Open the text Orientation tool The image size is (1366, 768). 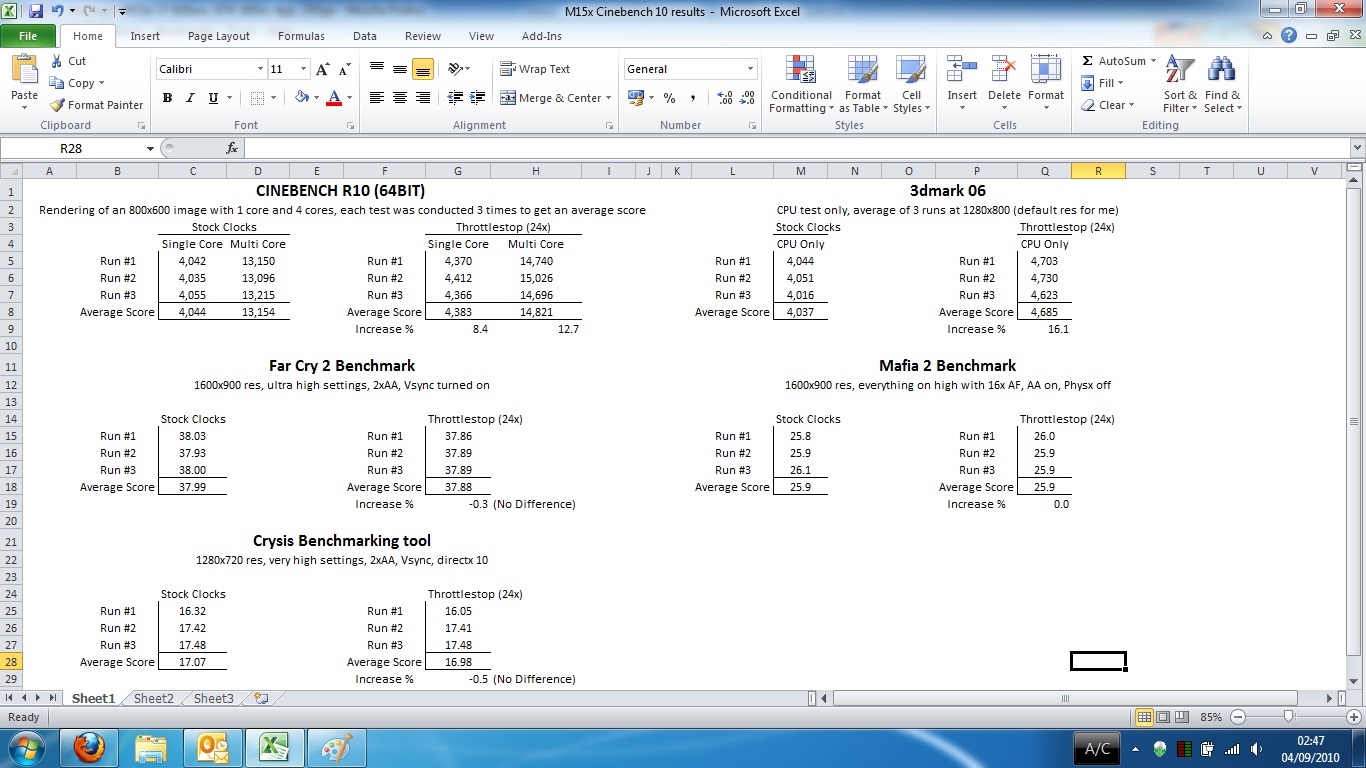[x=459, y=69]
